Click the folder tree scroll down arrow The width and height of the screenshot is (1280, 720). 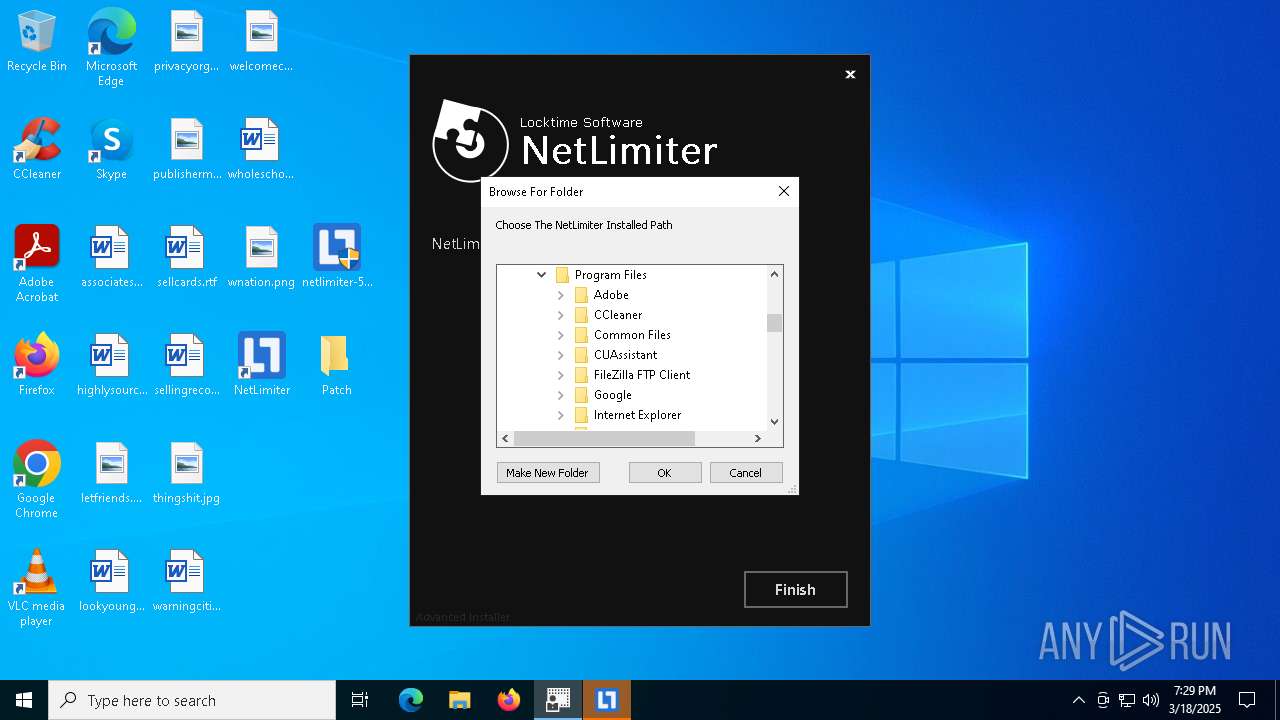tap(774, 422)
